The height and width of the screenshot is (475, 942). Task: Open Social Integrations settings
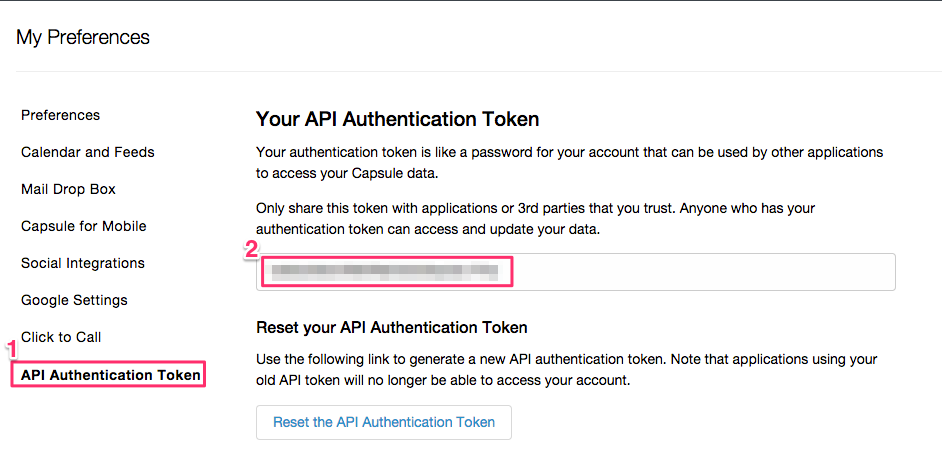click(x=83, y=263)
